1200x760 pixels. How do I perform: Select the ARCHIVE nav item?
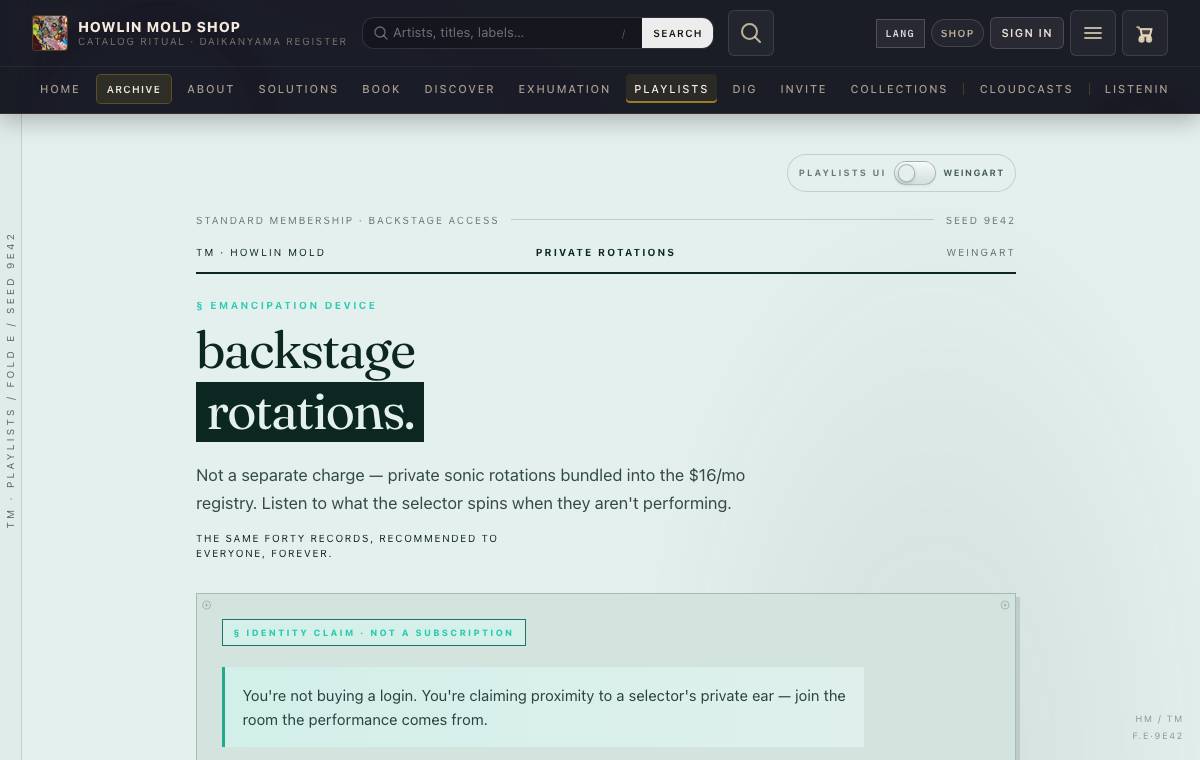[x=134, y=89]
